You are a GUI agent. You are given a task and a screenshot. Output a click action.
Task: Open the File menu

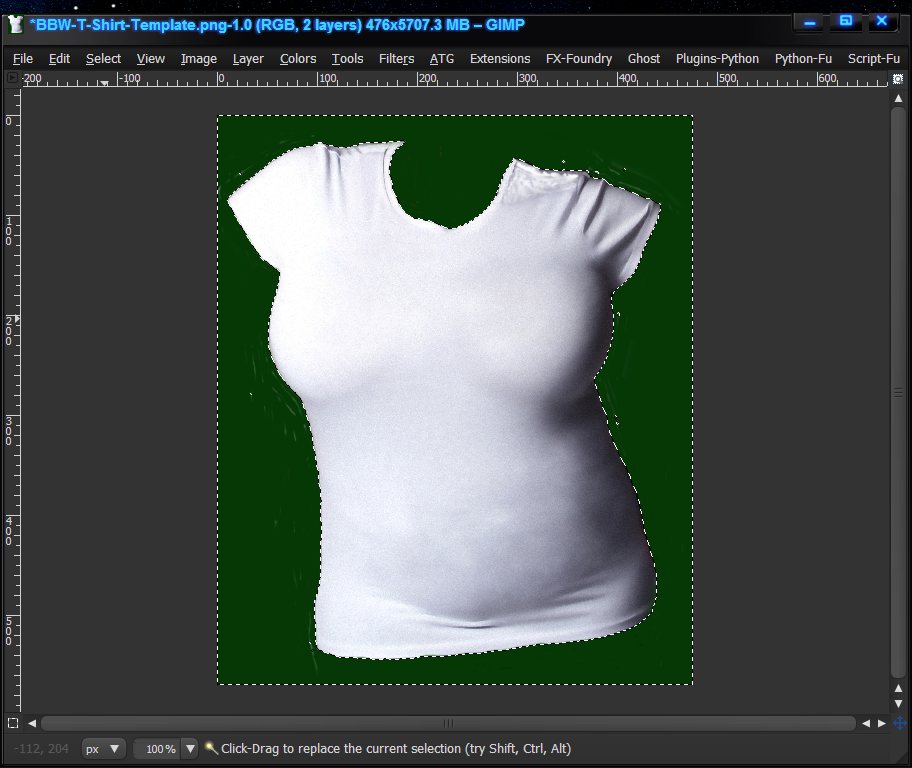[23, 59]
